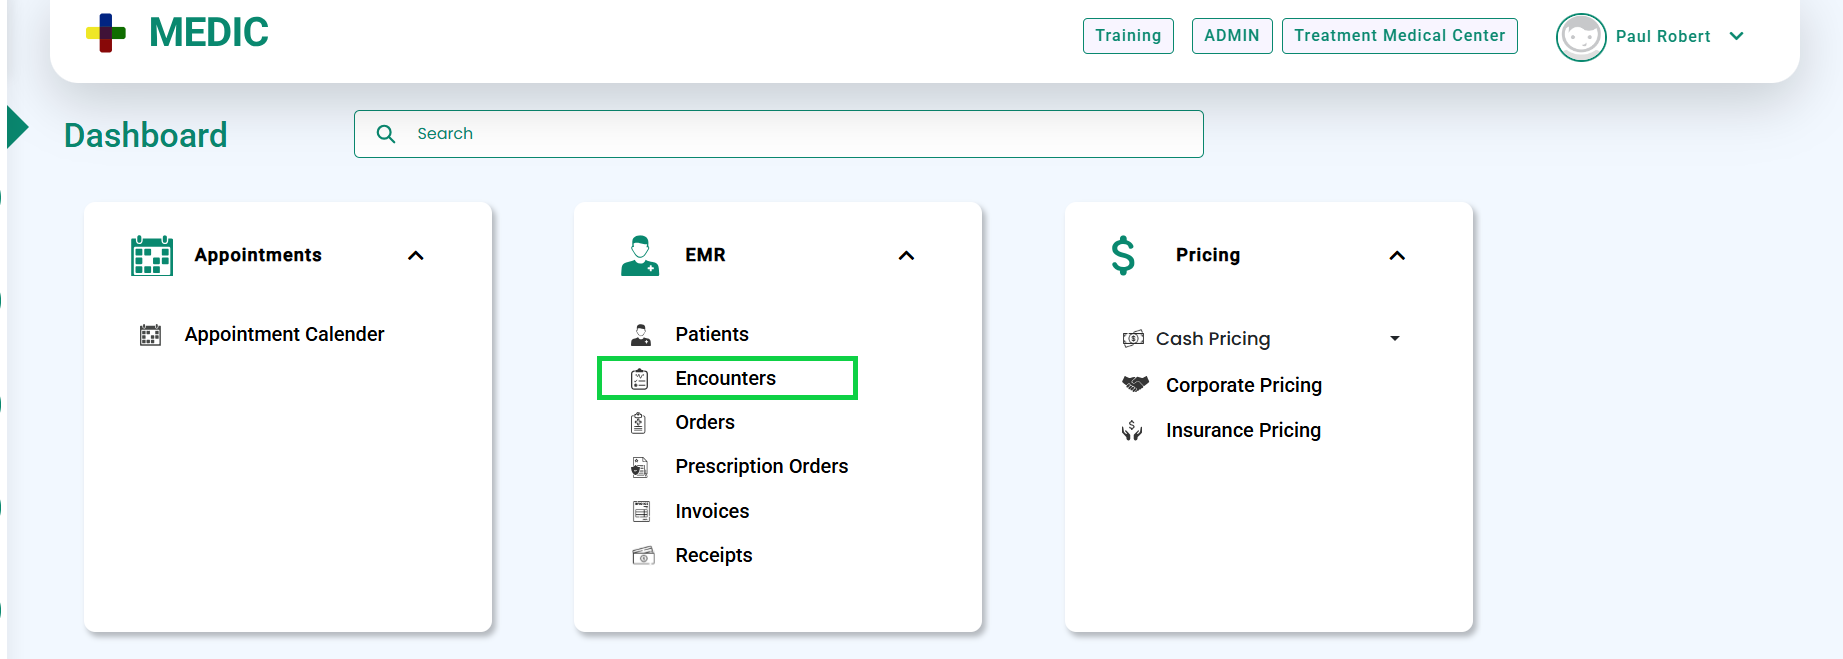Collapse the Appointments card
The width and height of the screenshot is (1843, 659).
point(416,256)
